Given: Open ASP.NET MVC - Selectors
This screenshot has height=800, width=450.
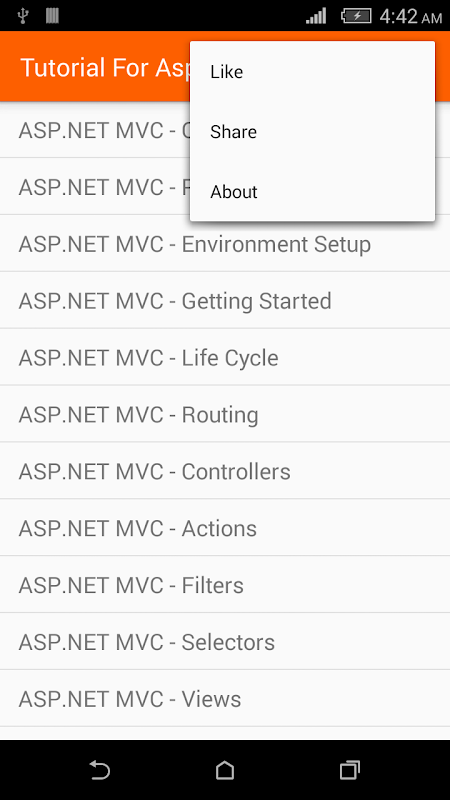Looking at the screenshot, I should point(225,642).
